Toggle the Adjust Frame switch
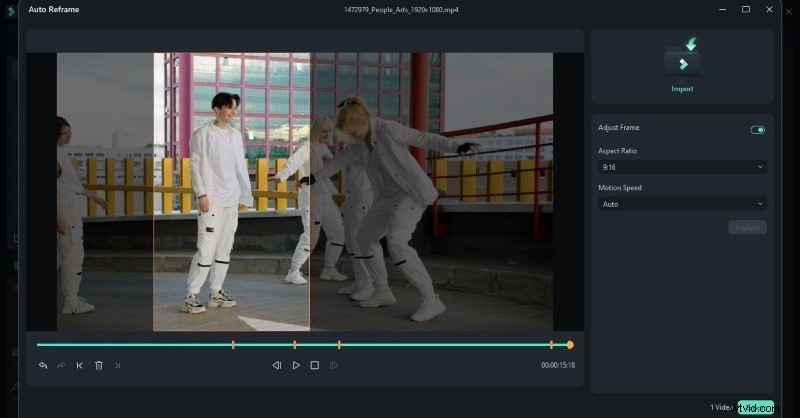This screenshot has width=800, height=418. (758, 130)
